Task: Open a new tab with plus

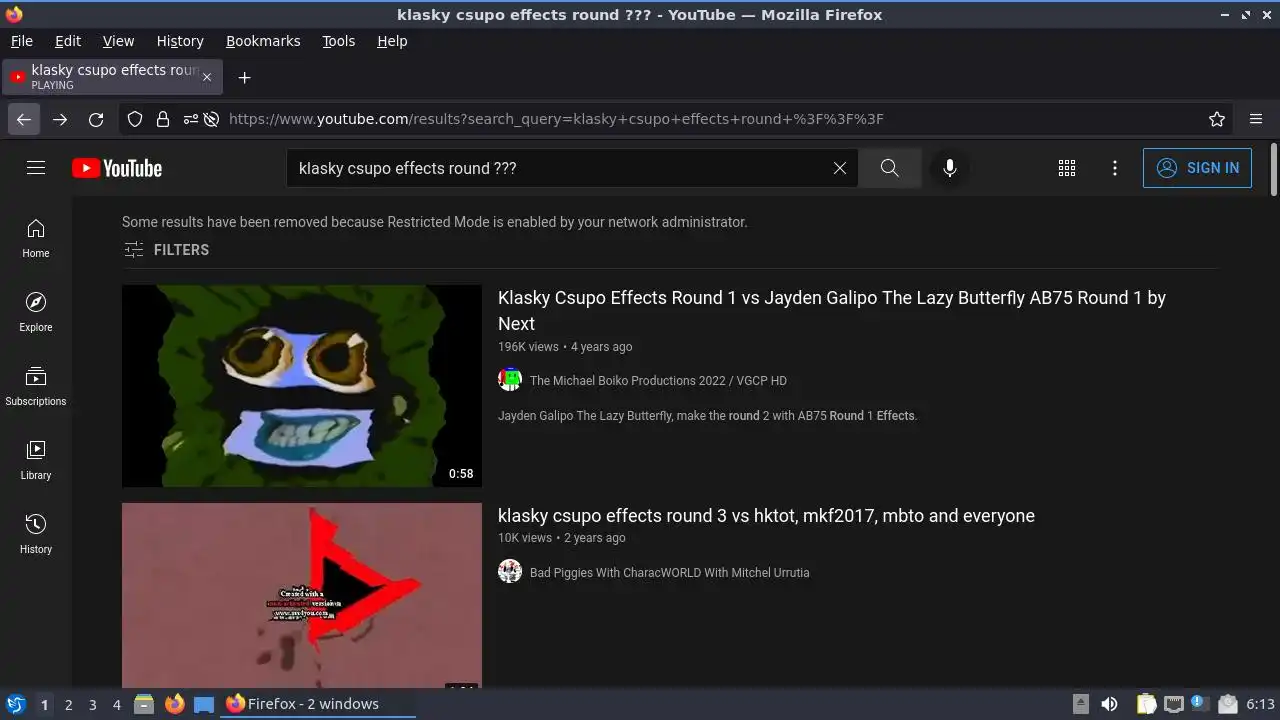Action: point(244,77)
